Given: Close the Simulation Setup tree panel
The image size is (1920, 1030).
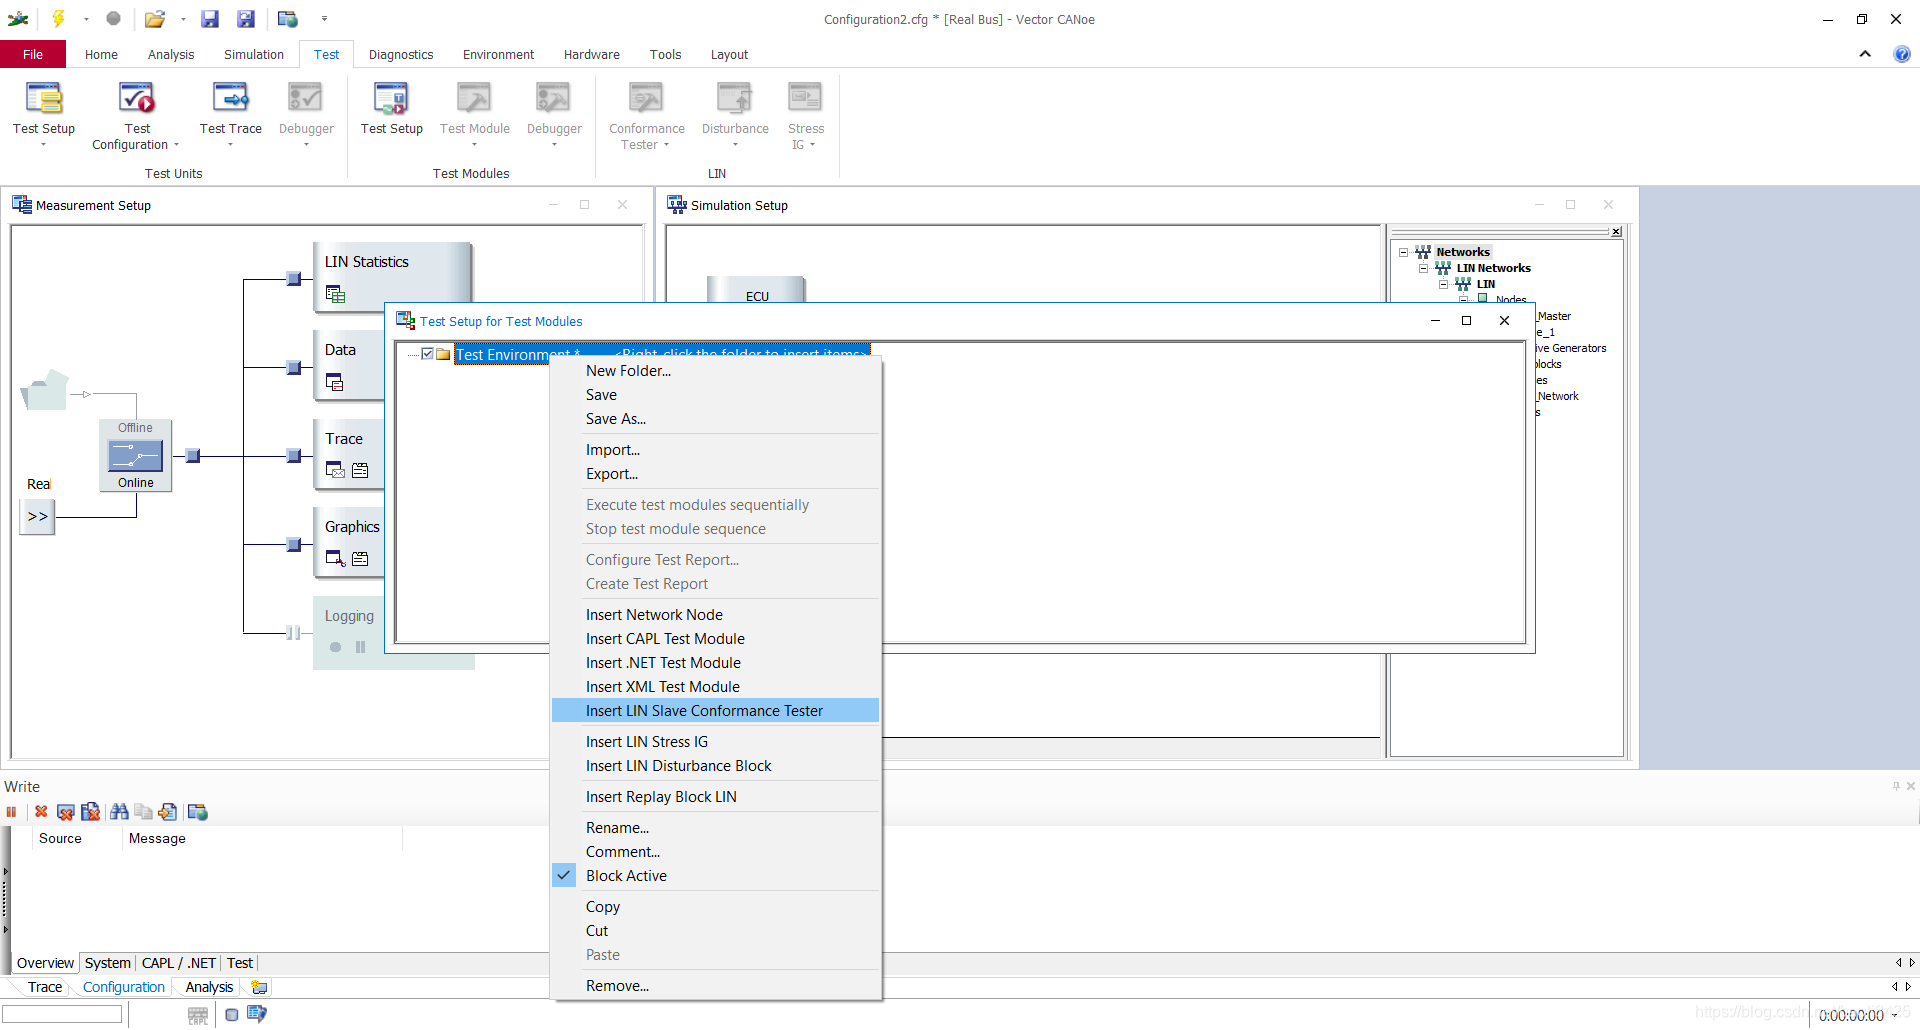Looking at the screenshot, I should click(x=1616, y=232).
